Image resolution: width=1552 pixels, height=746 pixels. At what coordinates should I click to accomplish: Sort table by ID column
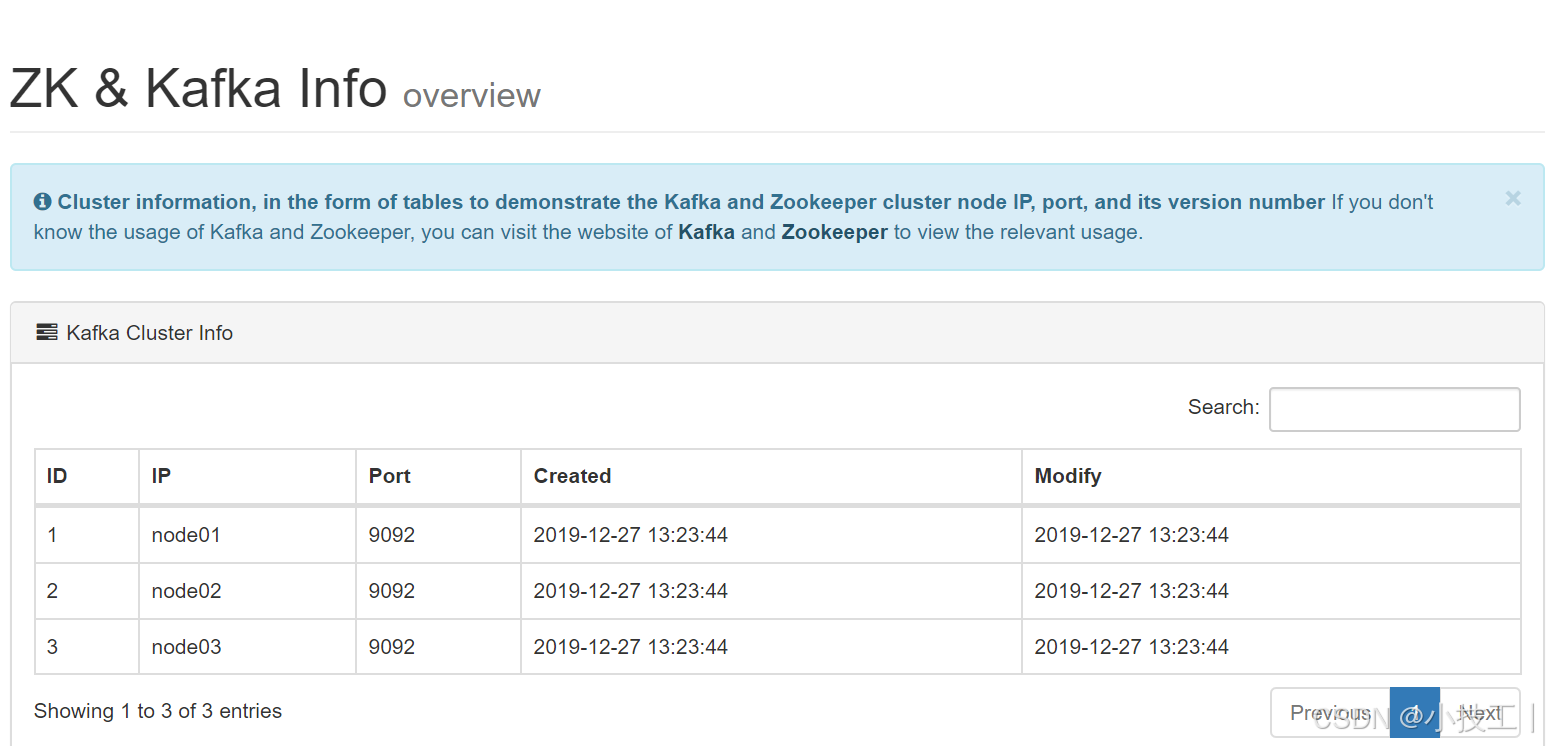[87, 476]
